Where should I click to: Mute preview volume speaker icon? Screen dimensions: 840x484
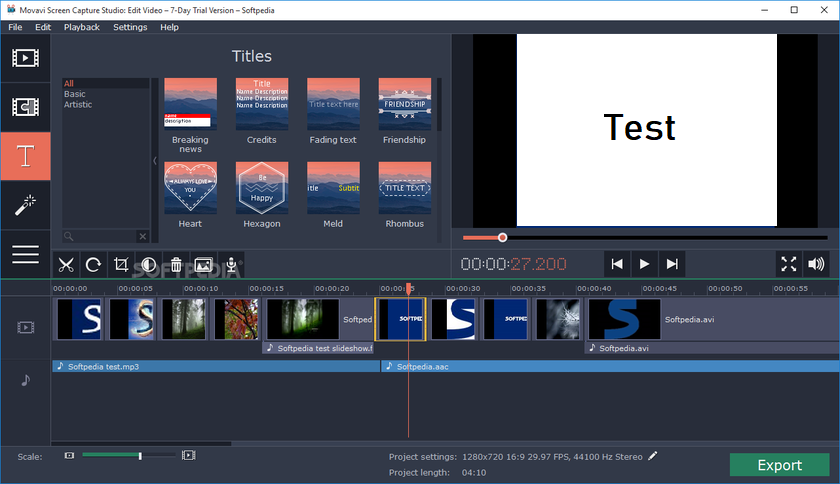tap(816, 264)
